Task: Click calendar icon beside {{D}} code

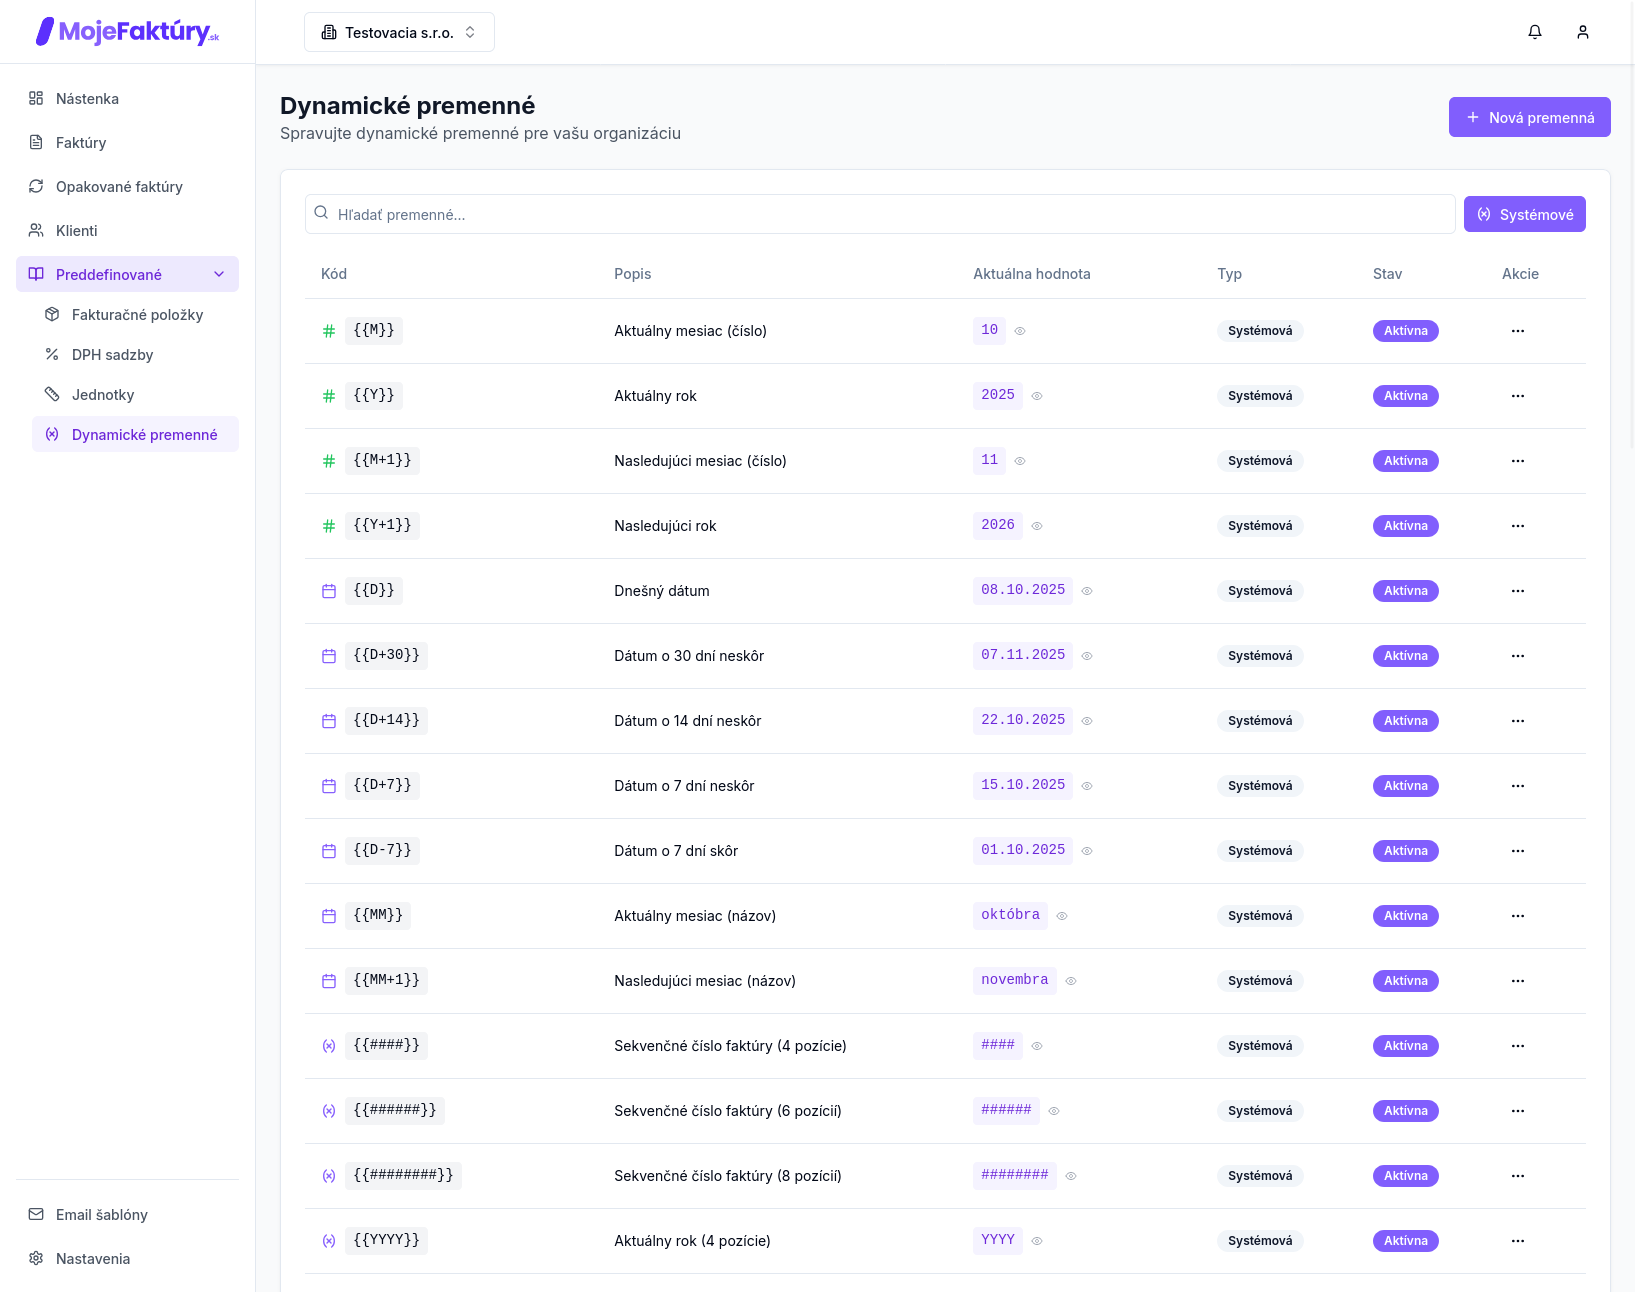Action: point(329,591)
